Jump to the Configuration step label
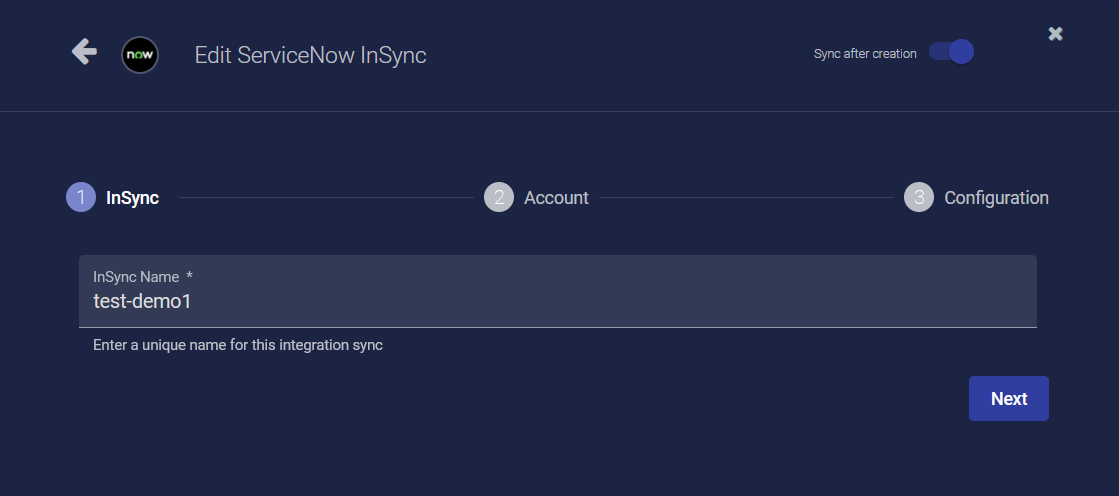The image size is (1119, 496). [x=996, y=198]
